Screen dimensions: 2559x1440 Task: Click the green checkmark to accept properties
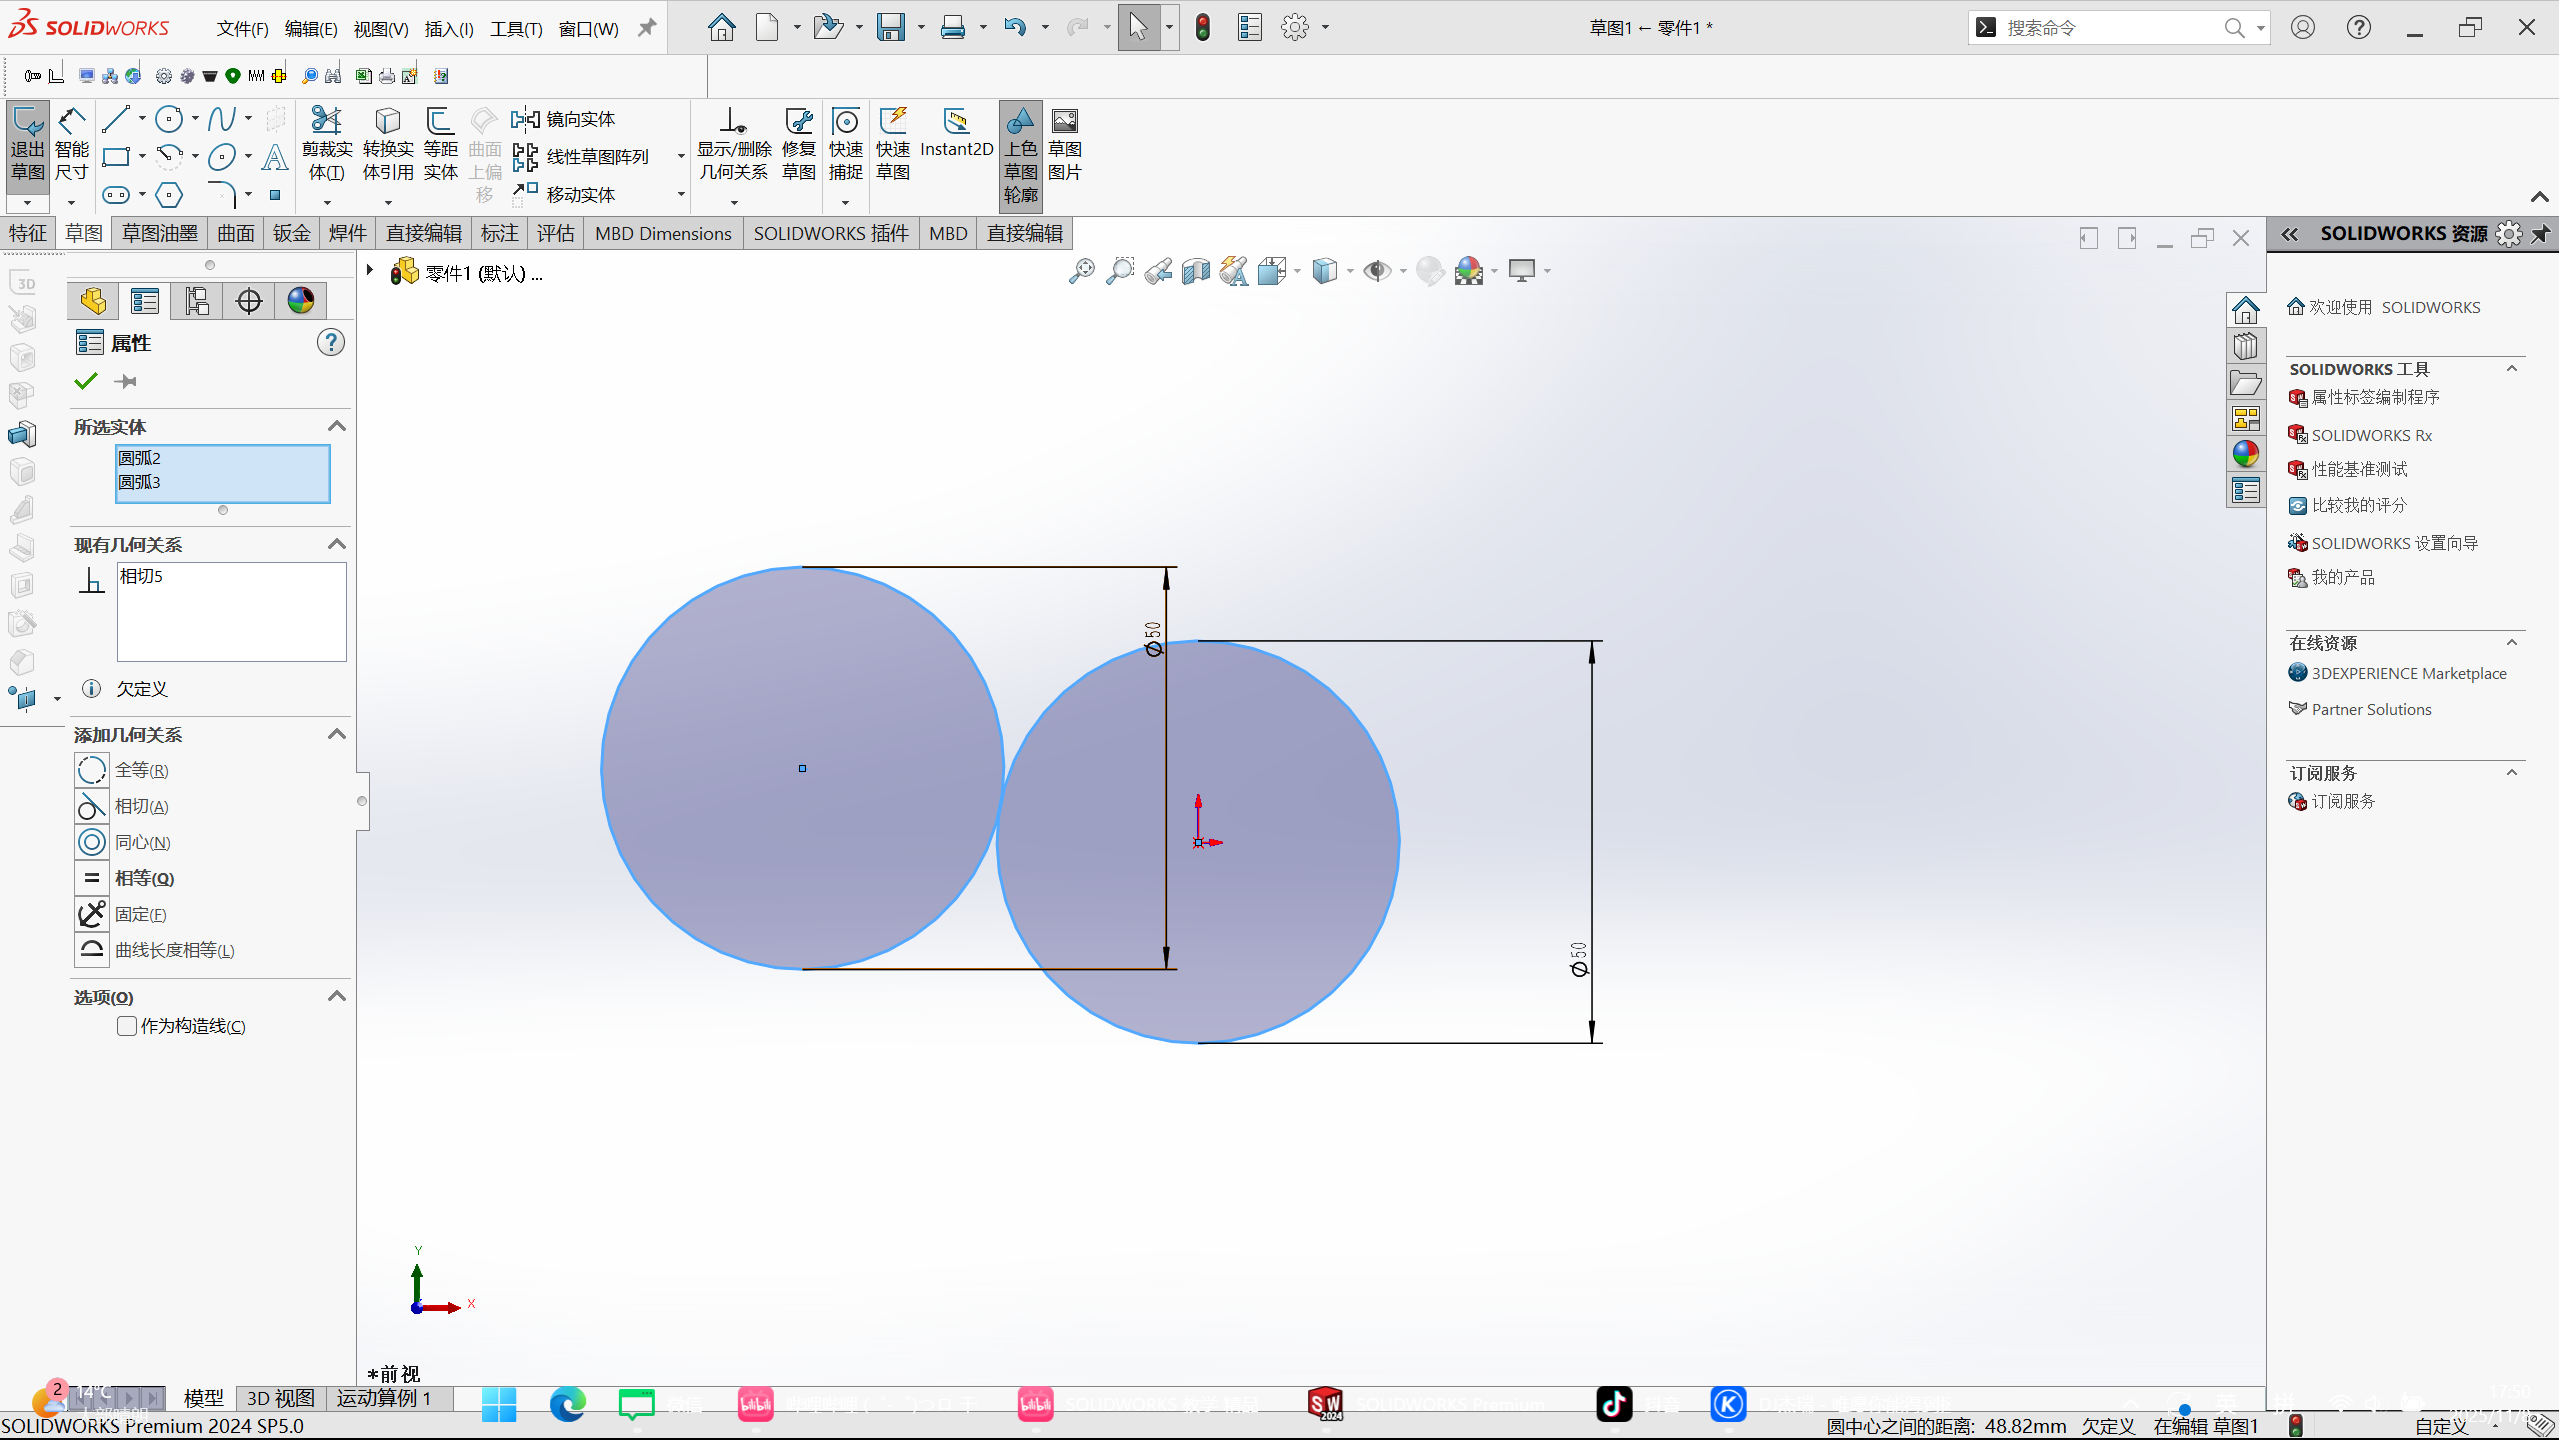tap(86, 381)
